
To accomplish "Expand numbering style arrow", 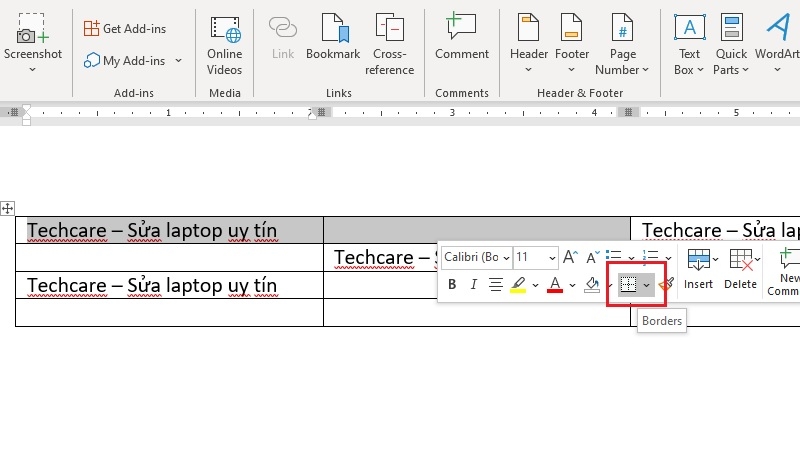I will 668,258.
